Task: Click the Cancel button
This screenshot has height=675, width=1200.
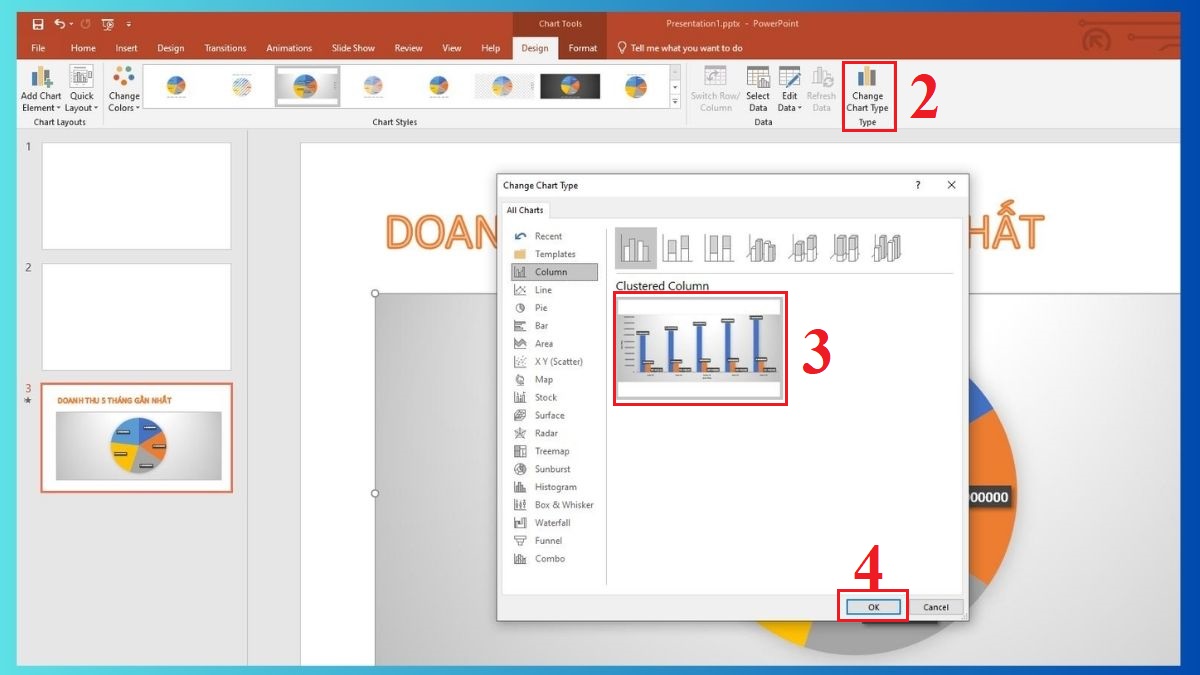Action: pyautogui.click(x=936, y=606)
